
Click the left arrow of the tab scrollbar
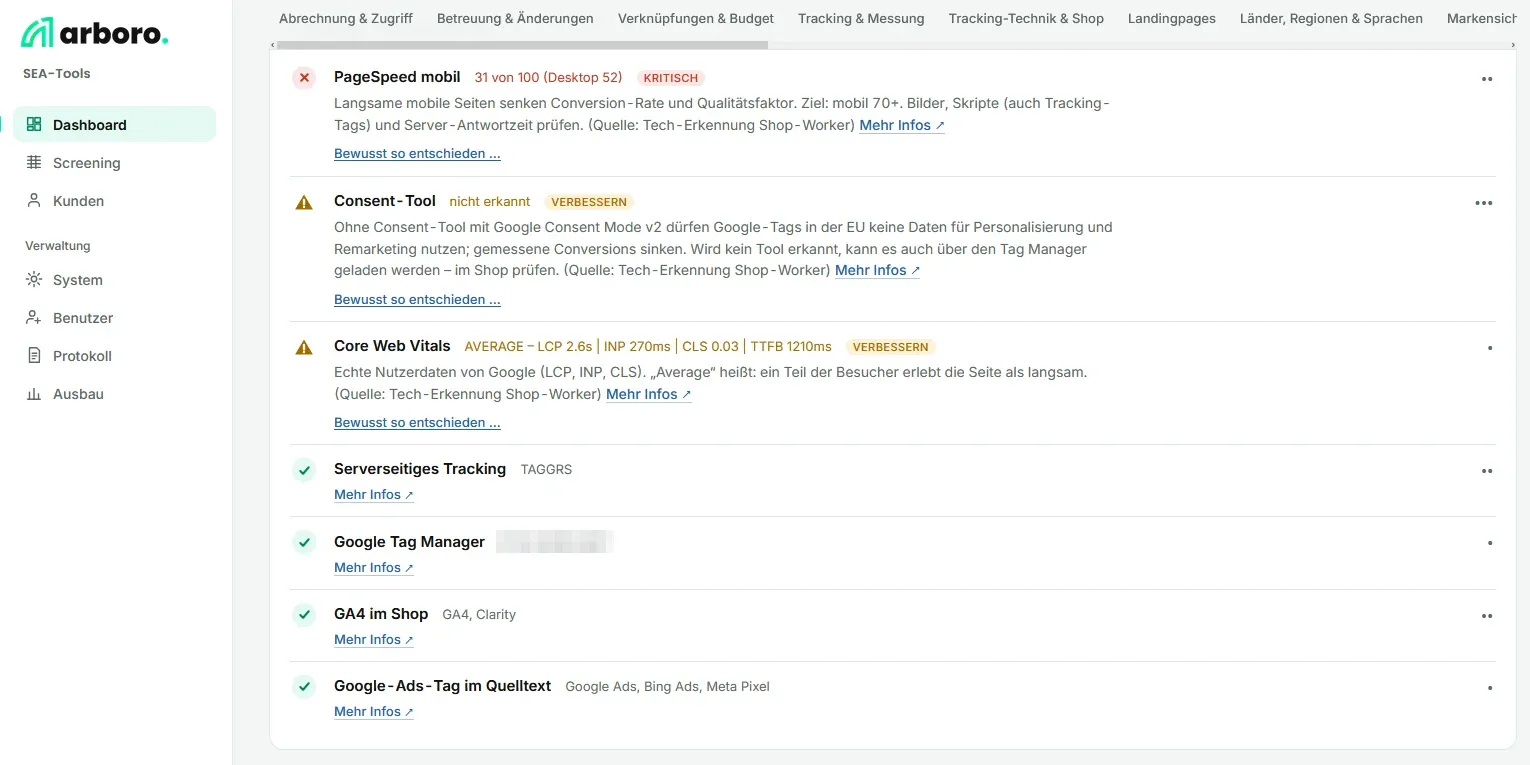coord(273,45)
